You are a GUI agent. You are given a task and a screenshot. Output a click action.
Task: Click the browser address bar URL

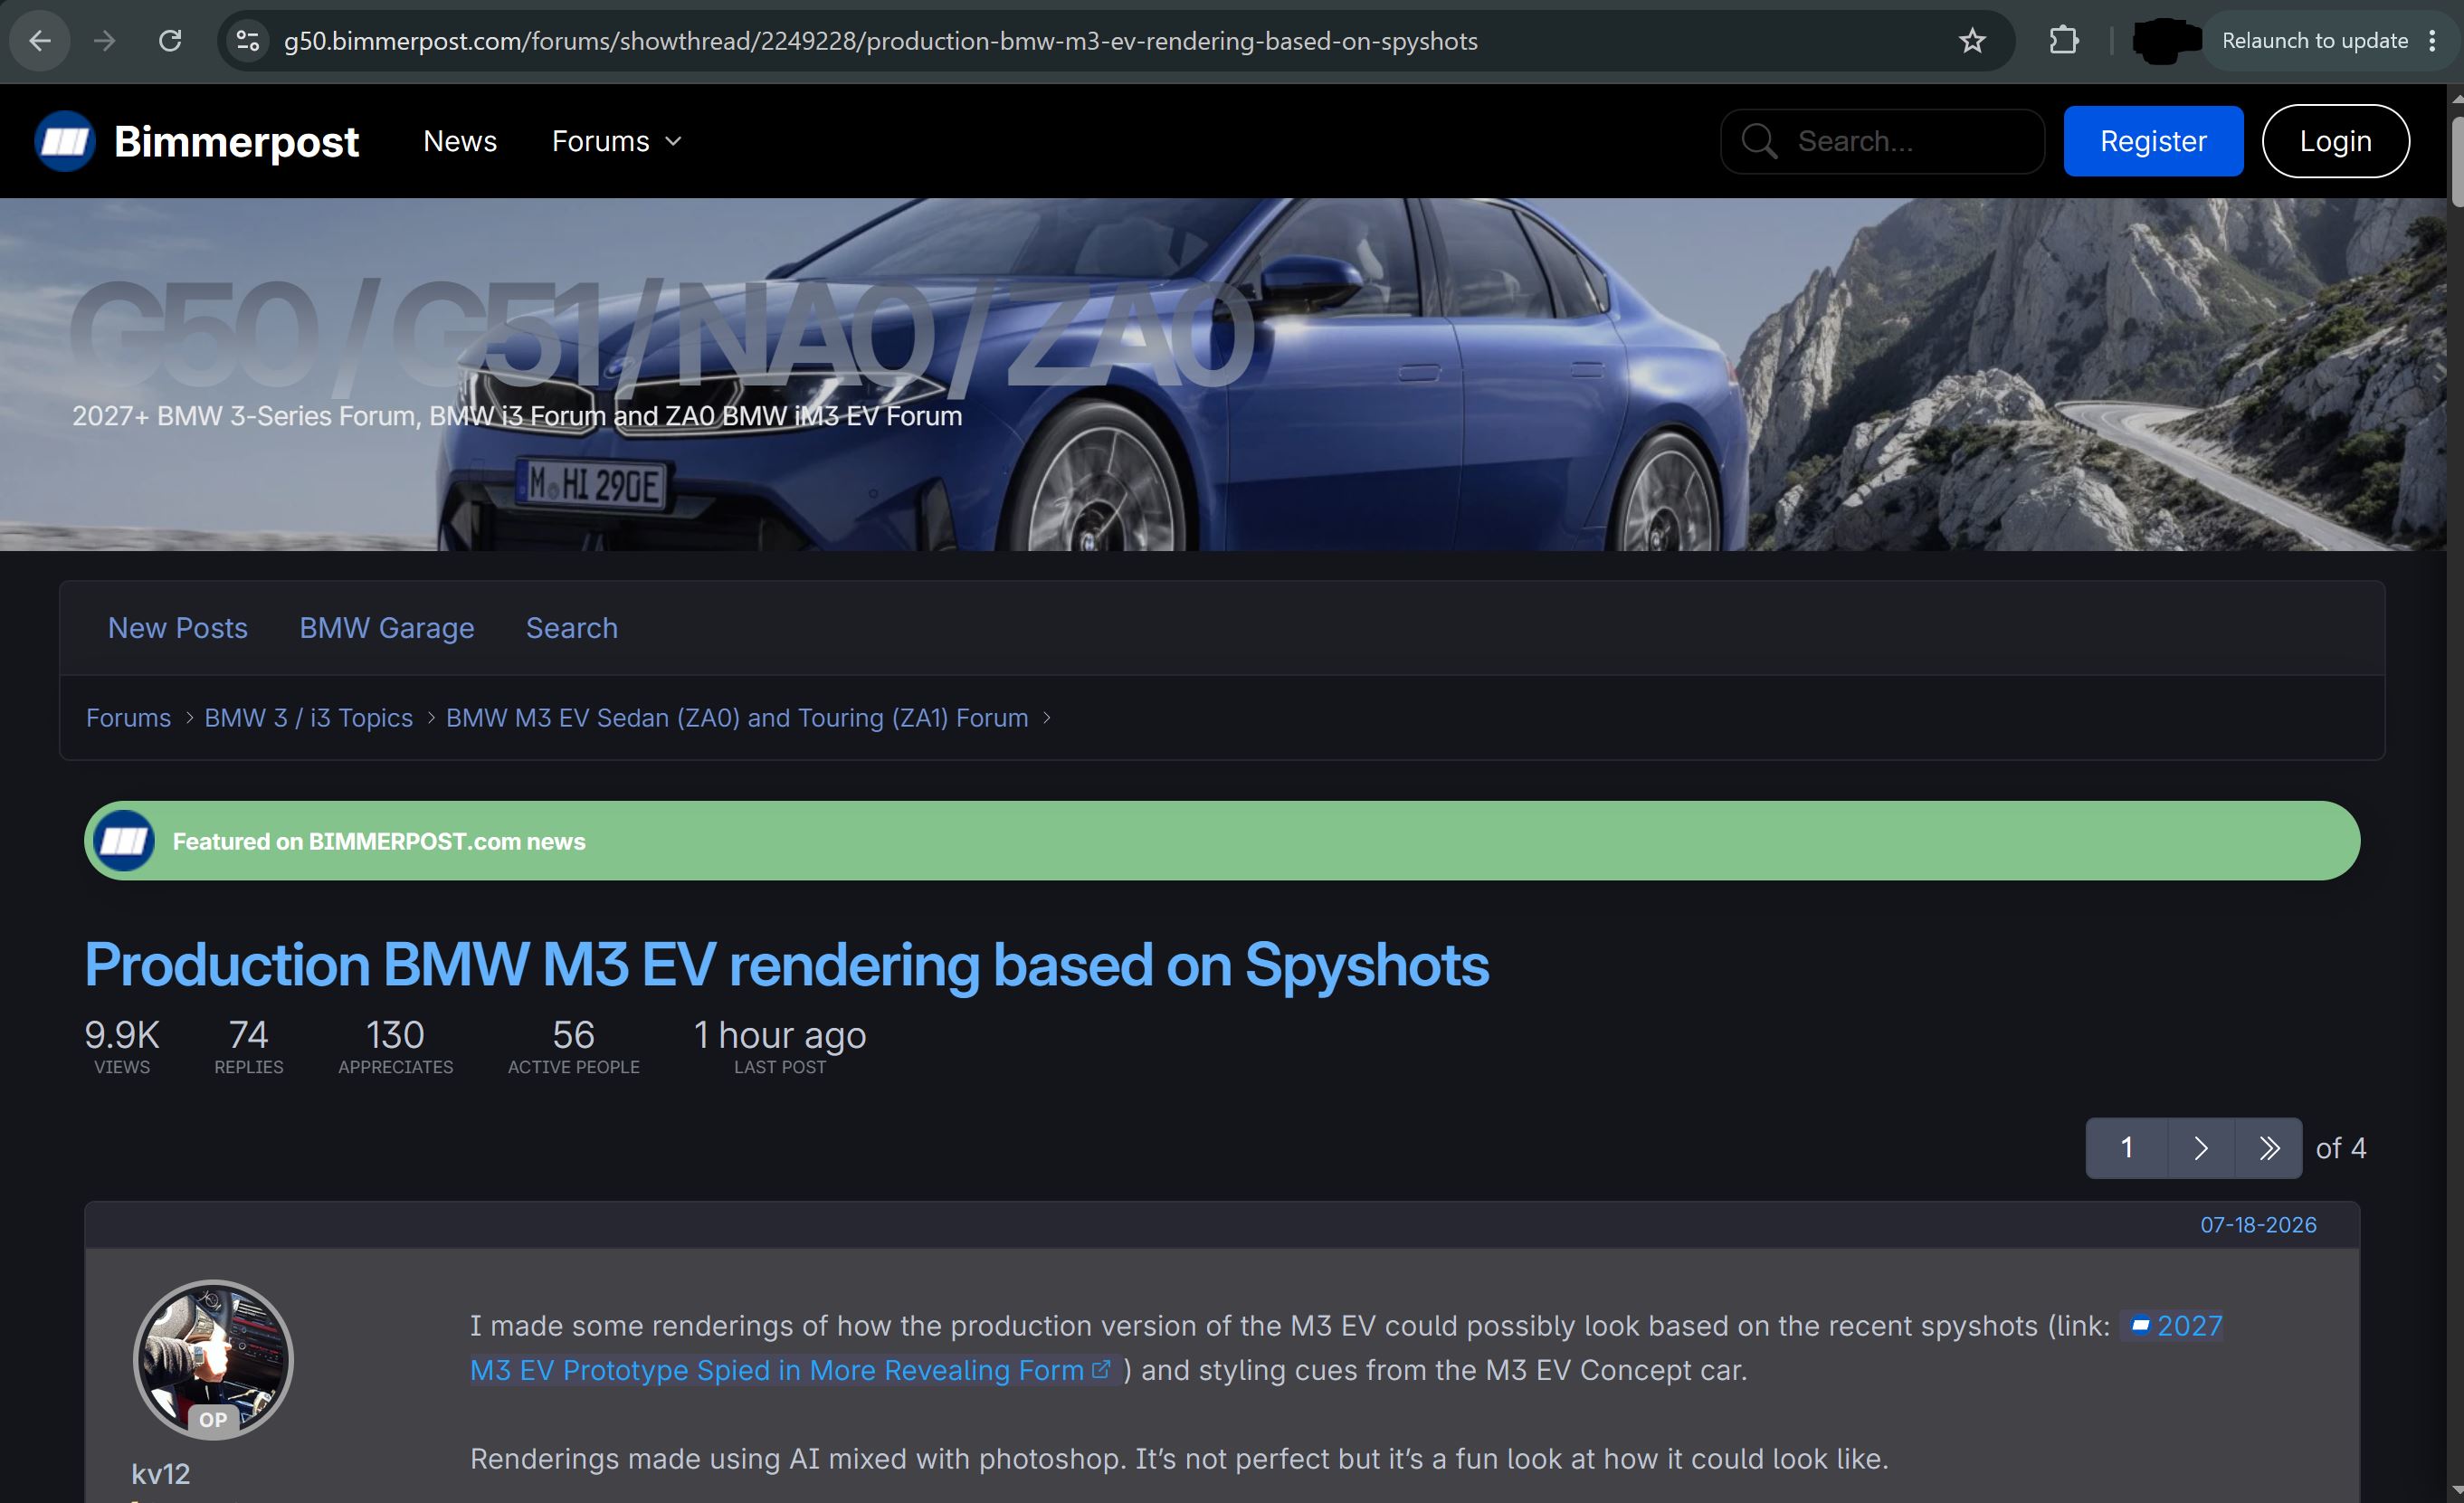point(880,41)
